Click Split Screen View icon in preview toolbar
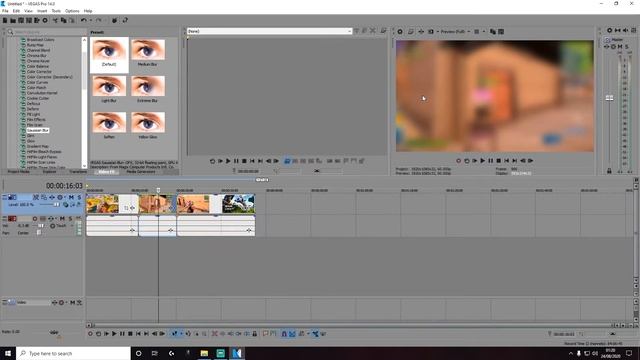The height and width of the screenshot is (360, 640). [431, 31]
